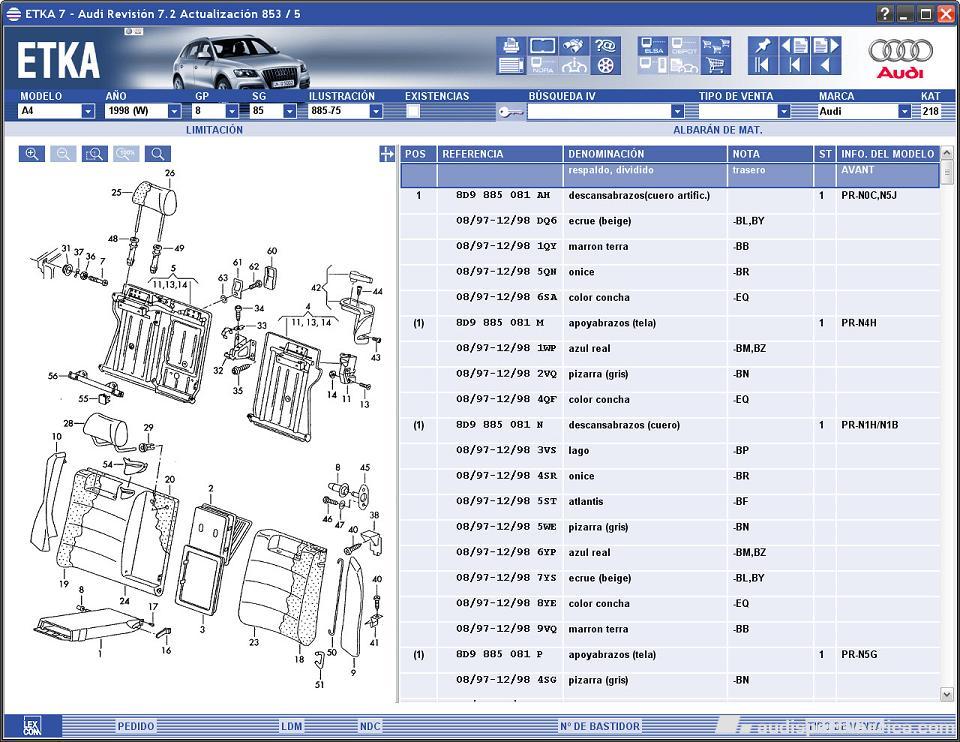Image resolution: width=960 pixels, height=742 pixels.
Task: Toggle the Existencias checkbox
Action: point(413,111)
